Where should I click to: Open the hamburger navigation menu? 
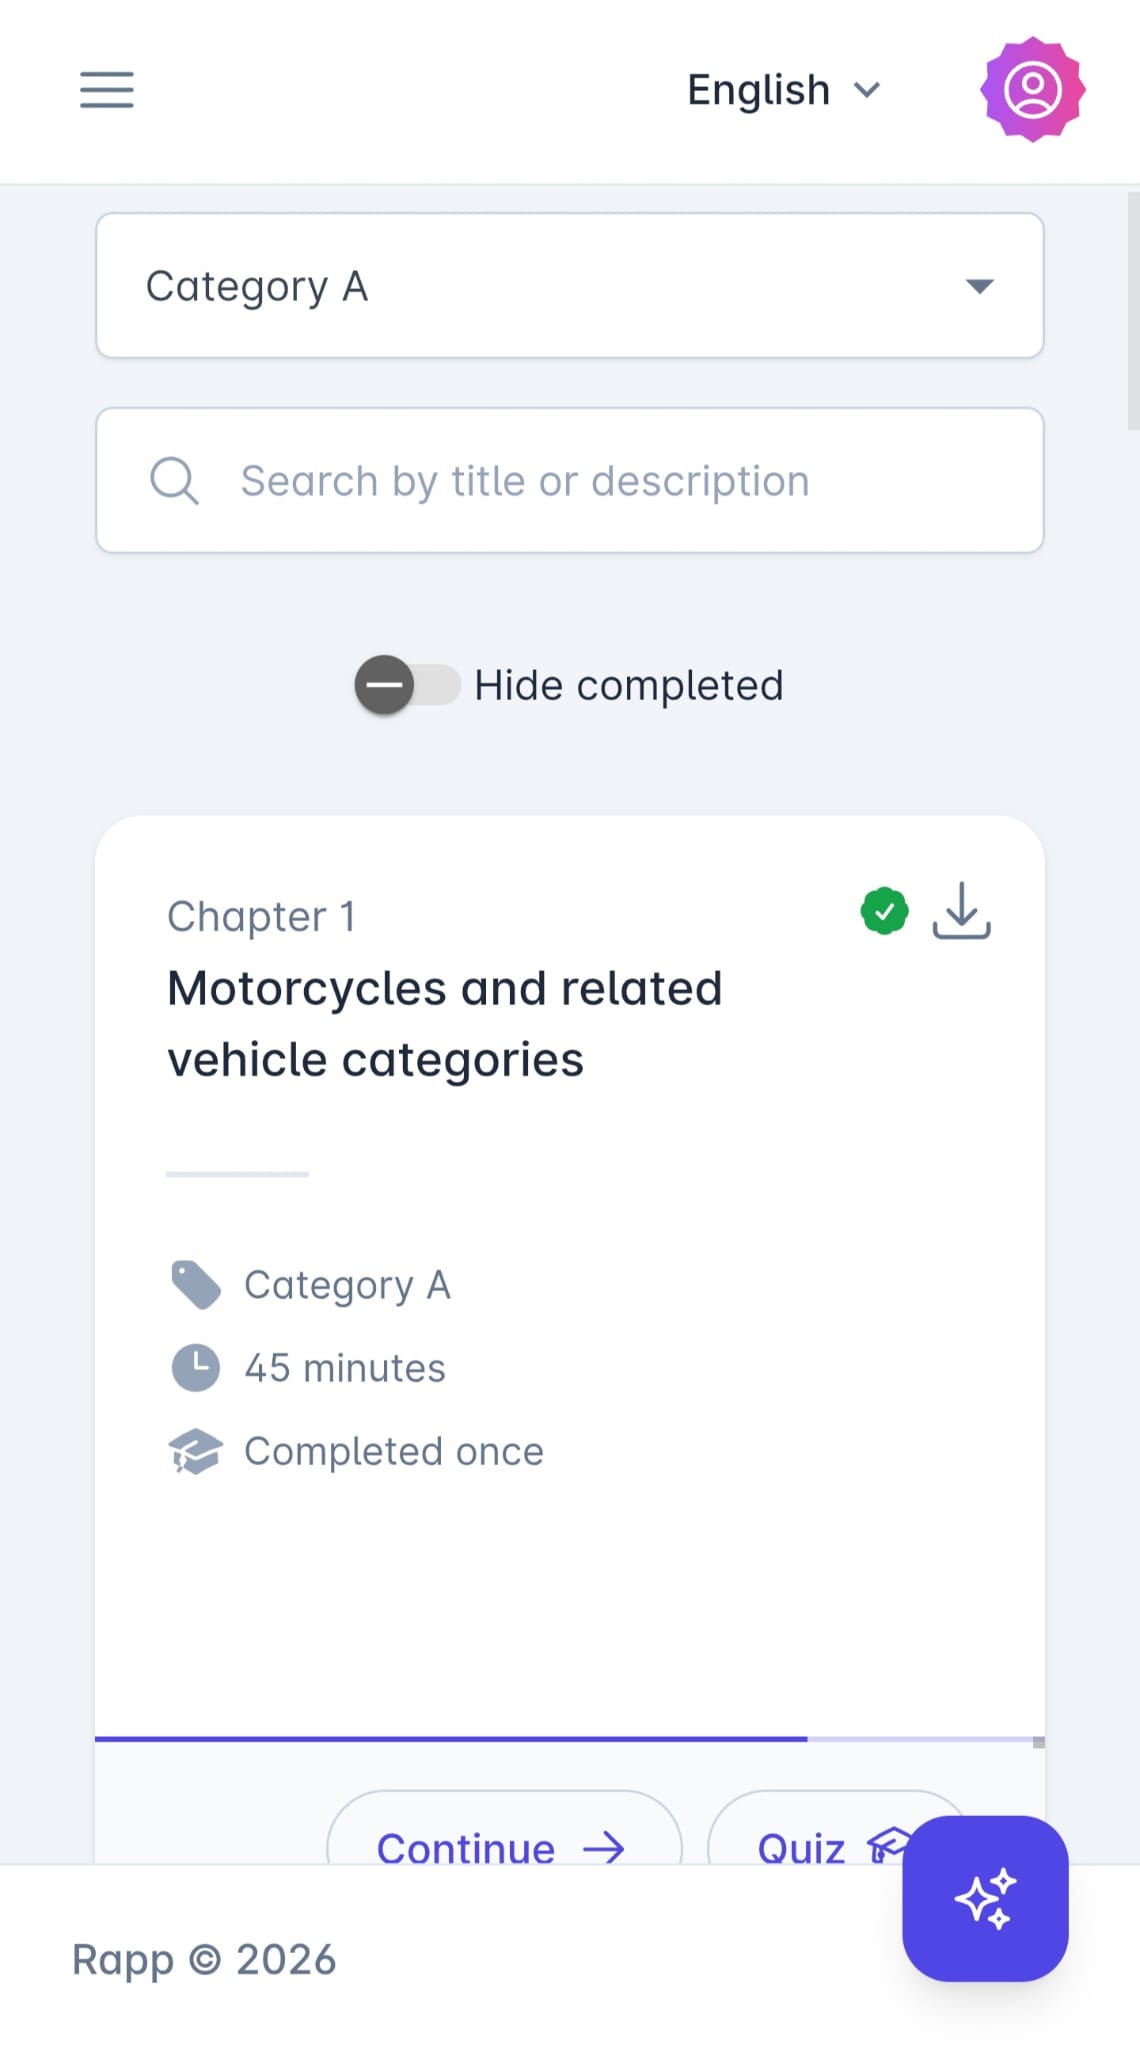[x=106, y=90]
